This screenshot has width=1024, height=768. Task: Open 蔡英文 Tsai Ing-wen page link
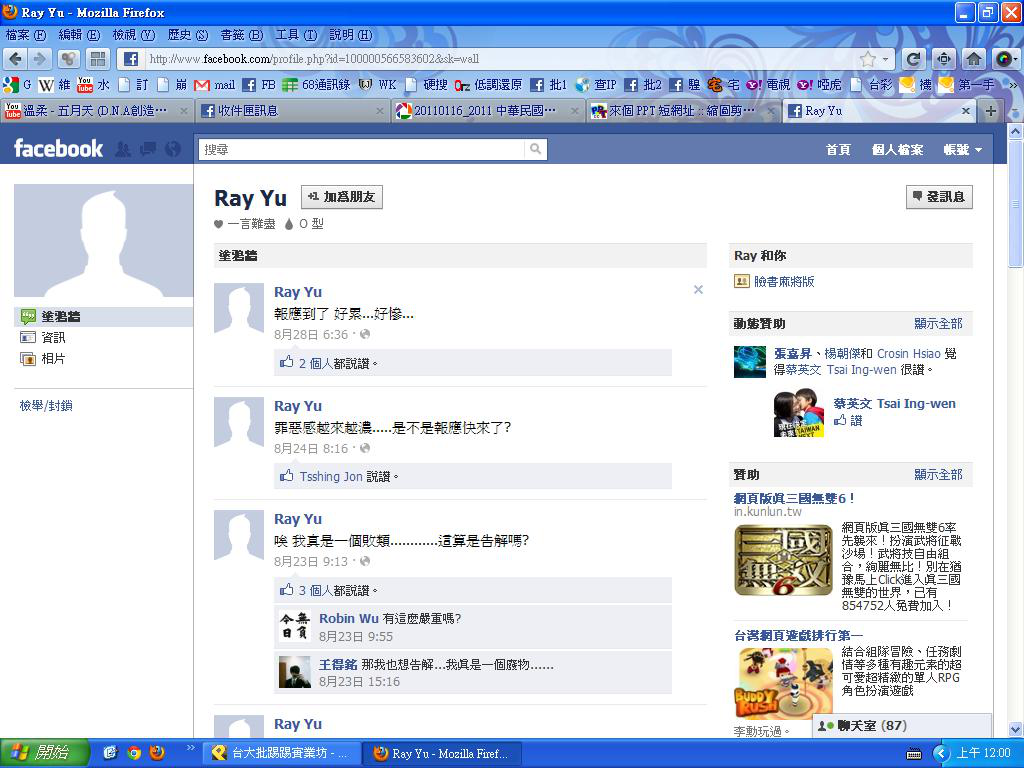click(x=894, y=404)
